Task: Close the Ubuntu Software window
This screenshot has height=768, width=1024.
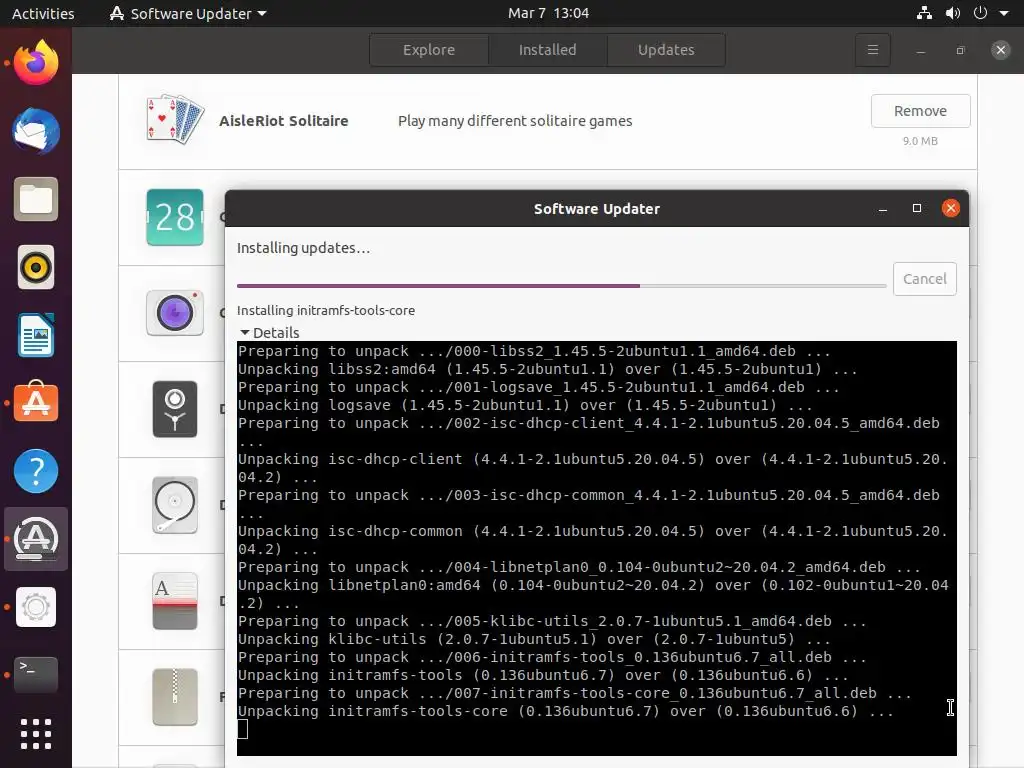Action: pos(1000,50)
